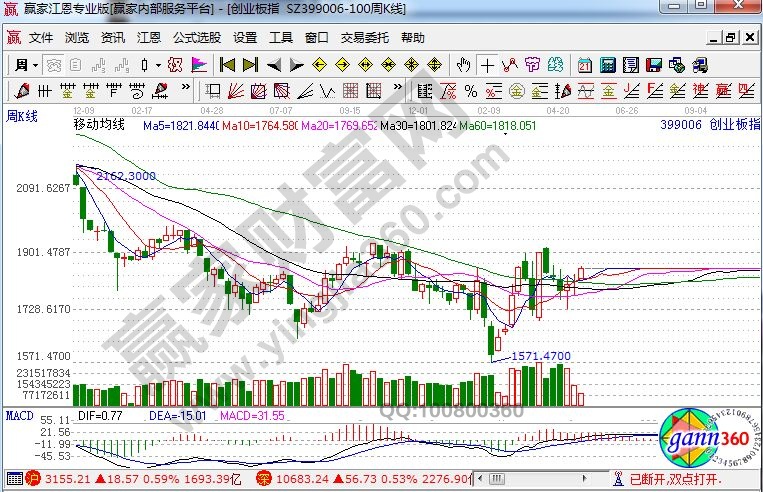Click the 已断开,双点打开 connection status

(x=675, y=479)
